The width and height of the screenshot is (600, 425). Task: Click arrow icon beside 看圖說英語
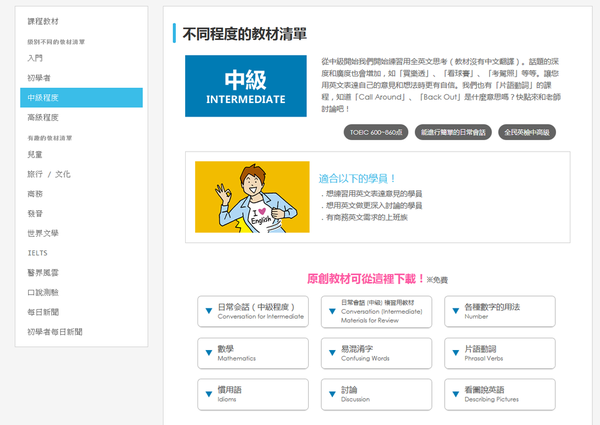(x=455, y=395)
